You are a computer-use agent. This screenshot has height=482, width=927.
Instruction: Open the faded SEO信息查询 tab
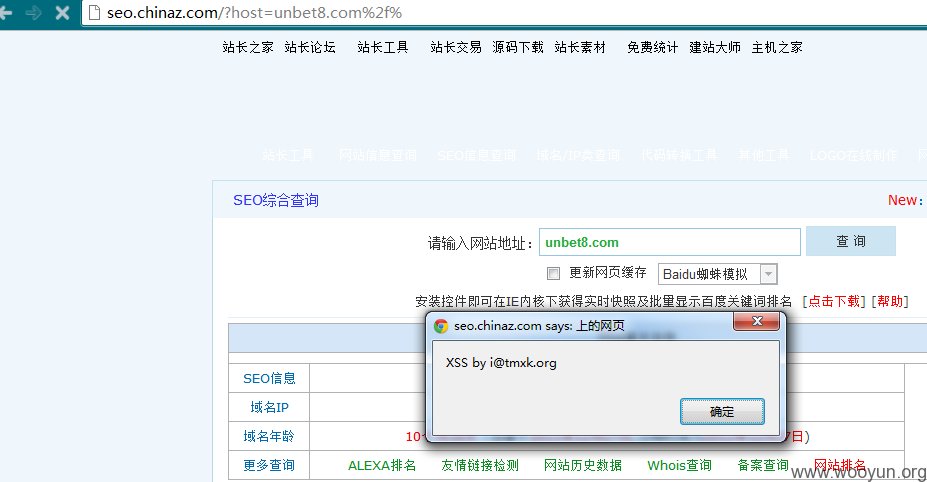pos(477,155)
